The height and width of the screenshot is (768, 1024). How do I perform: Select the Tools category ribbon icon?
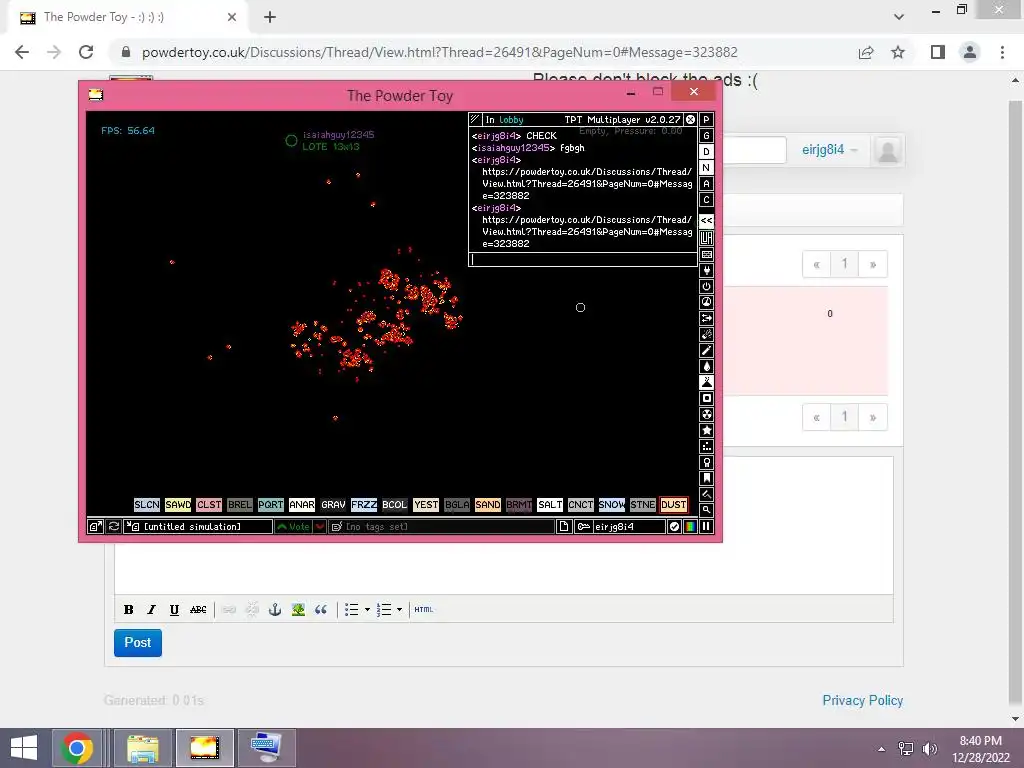(706, 462)
